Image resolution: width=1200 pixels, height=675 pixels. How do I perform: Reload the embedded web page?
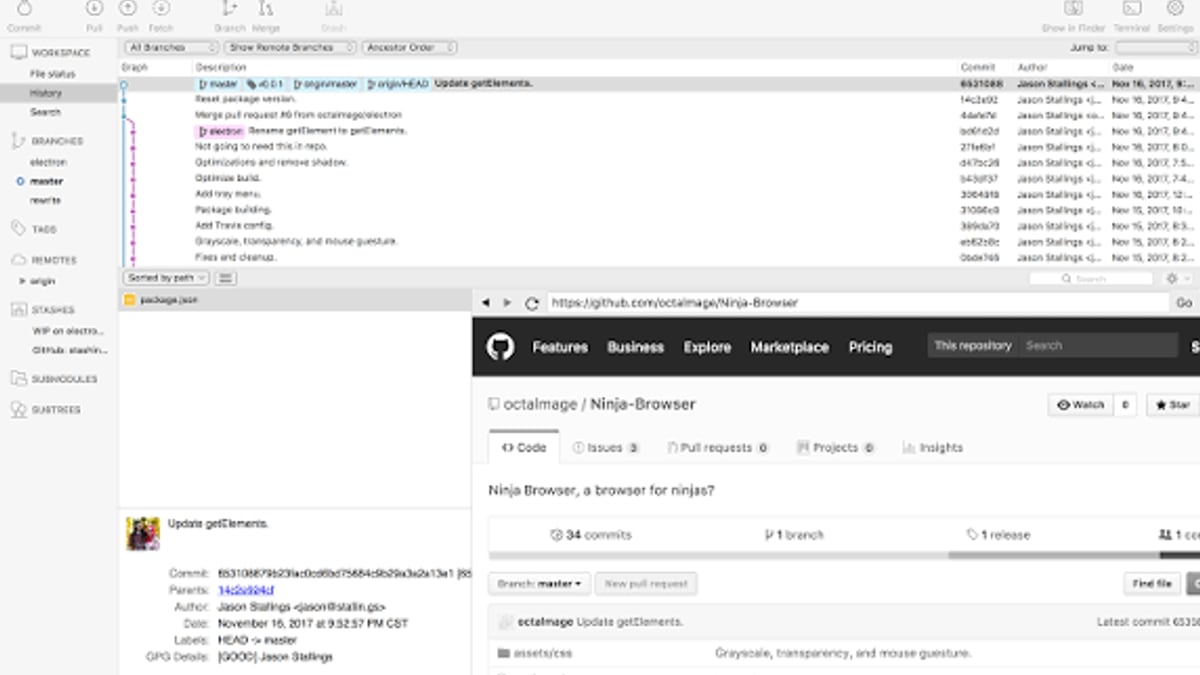[x=532, y=303]
